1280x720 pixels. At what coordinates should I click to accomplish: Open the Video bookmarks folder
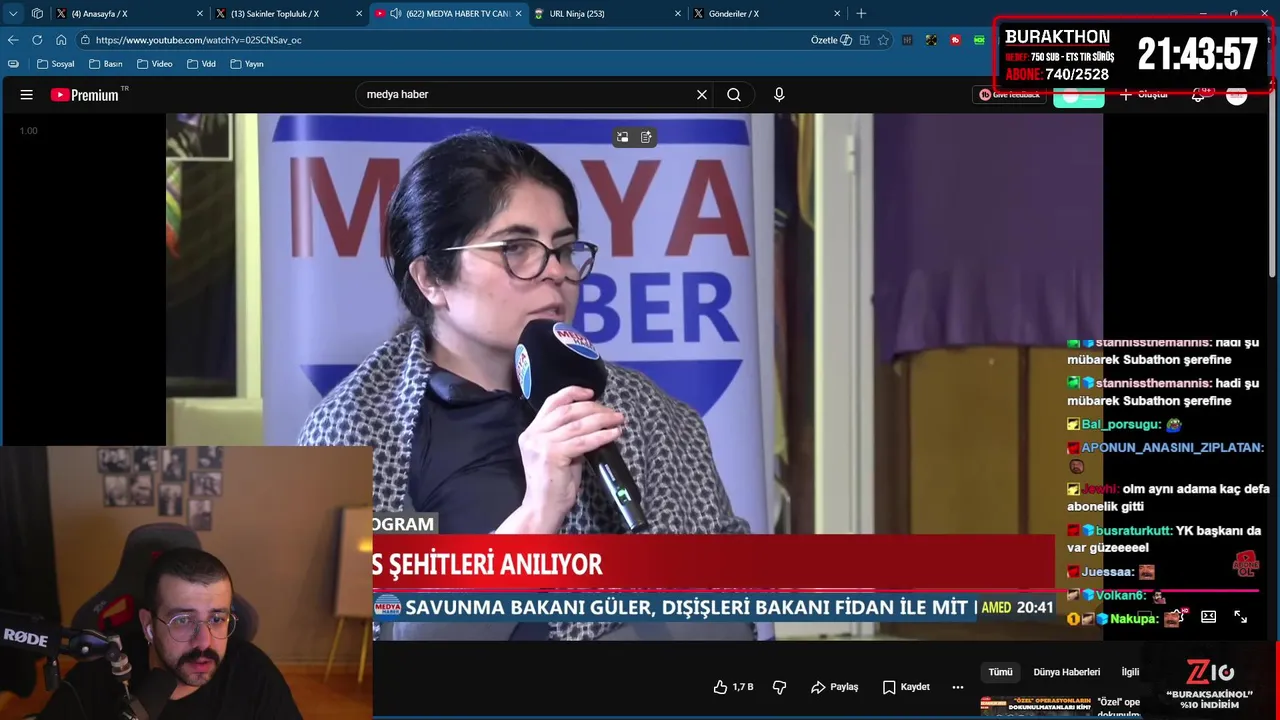click(x=155, y=64)
